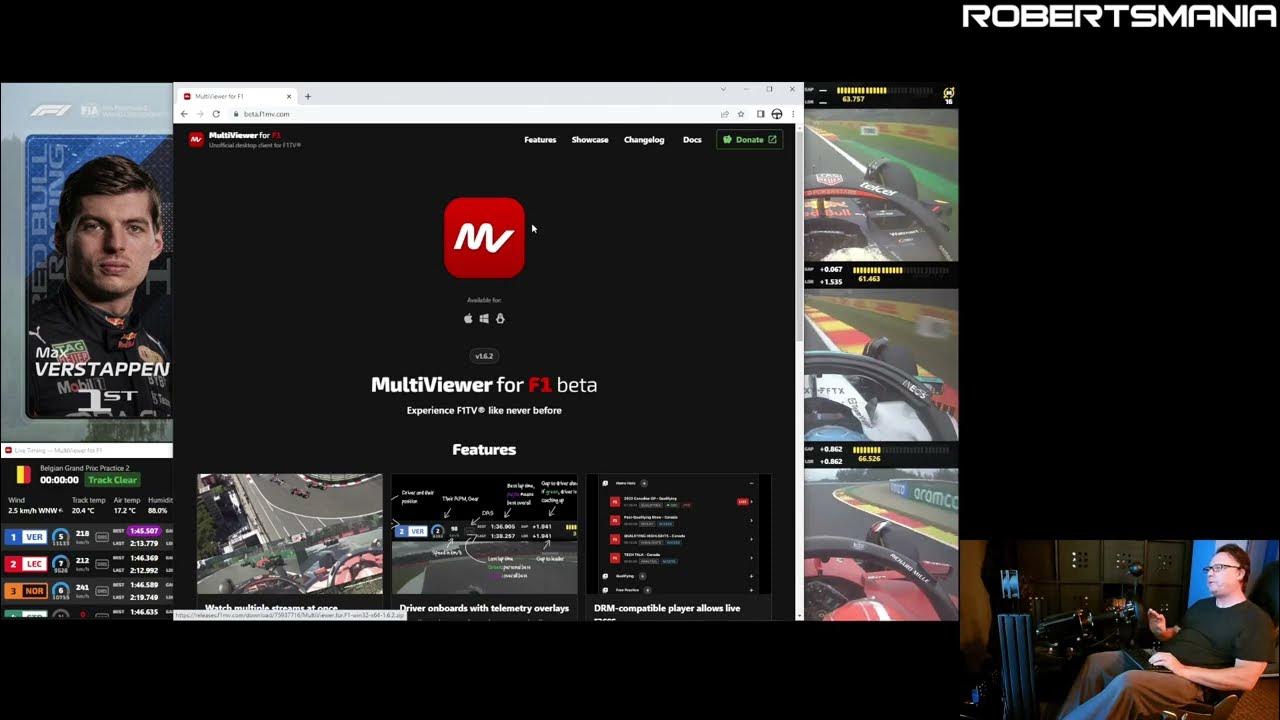Open the DRM-compatible player feature thumbnail

click(x=679, y=534)
